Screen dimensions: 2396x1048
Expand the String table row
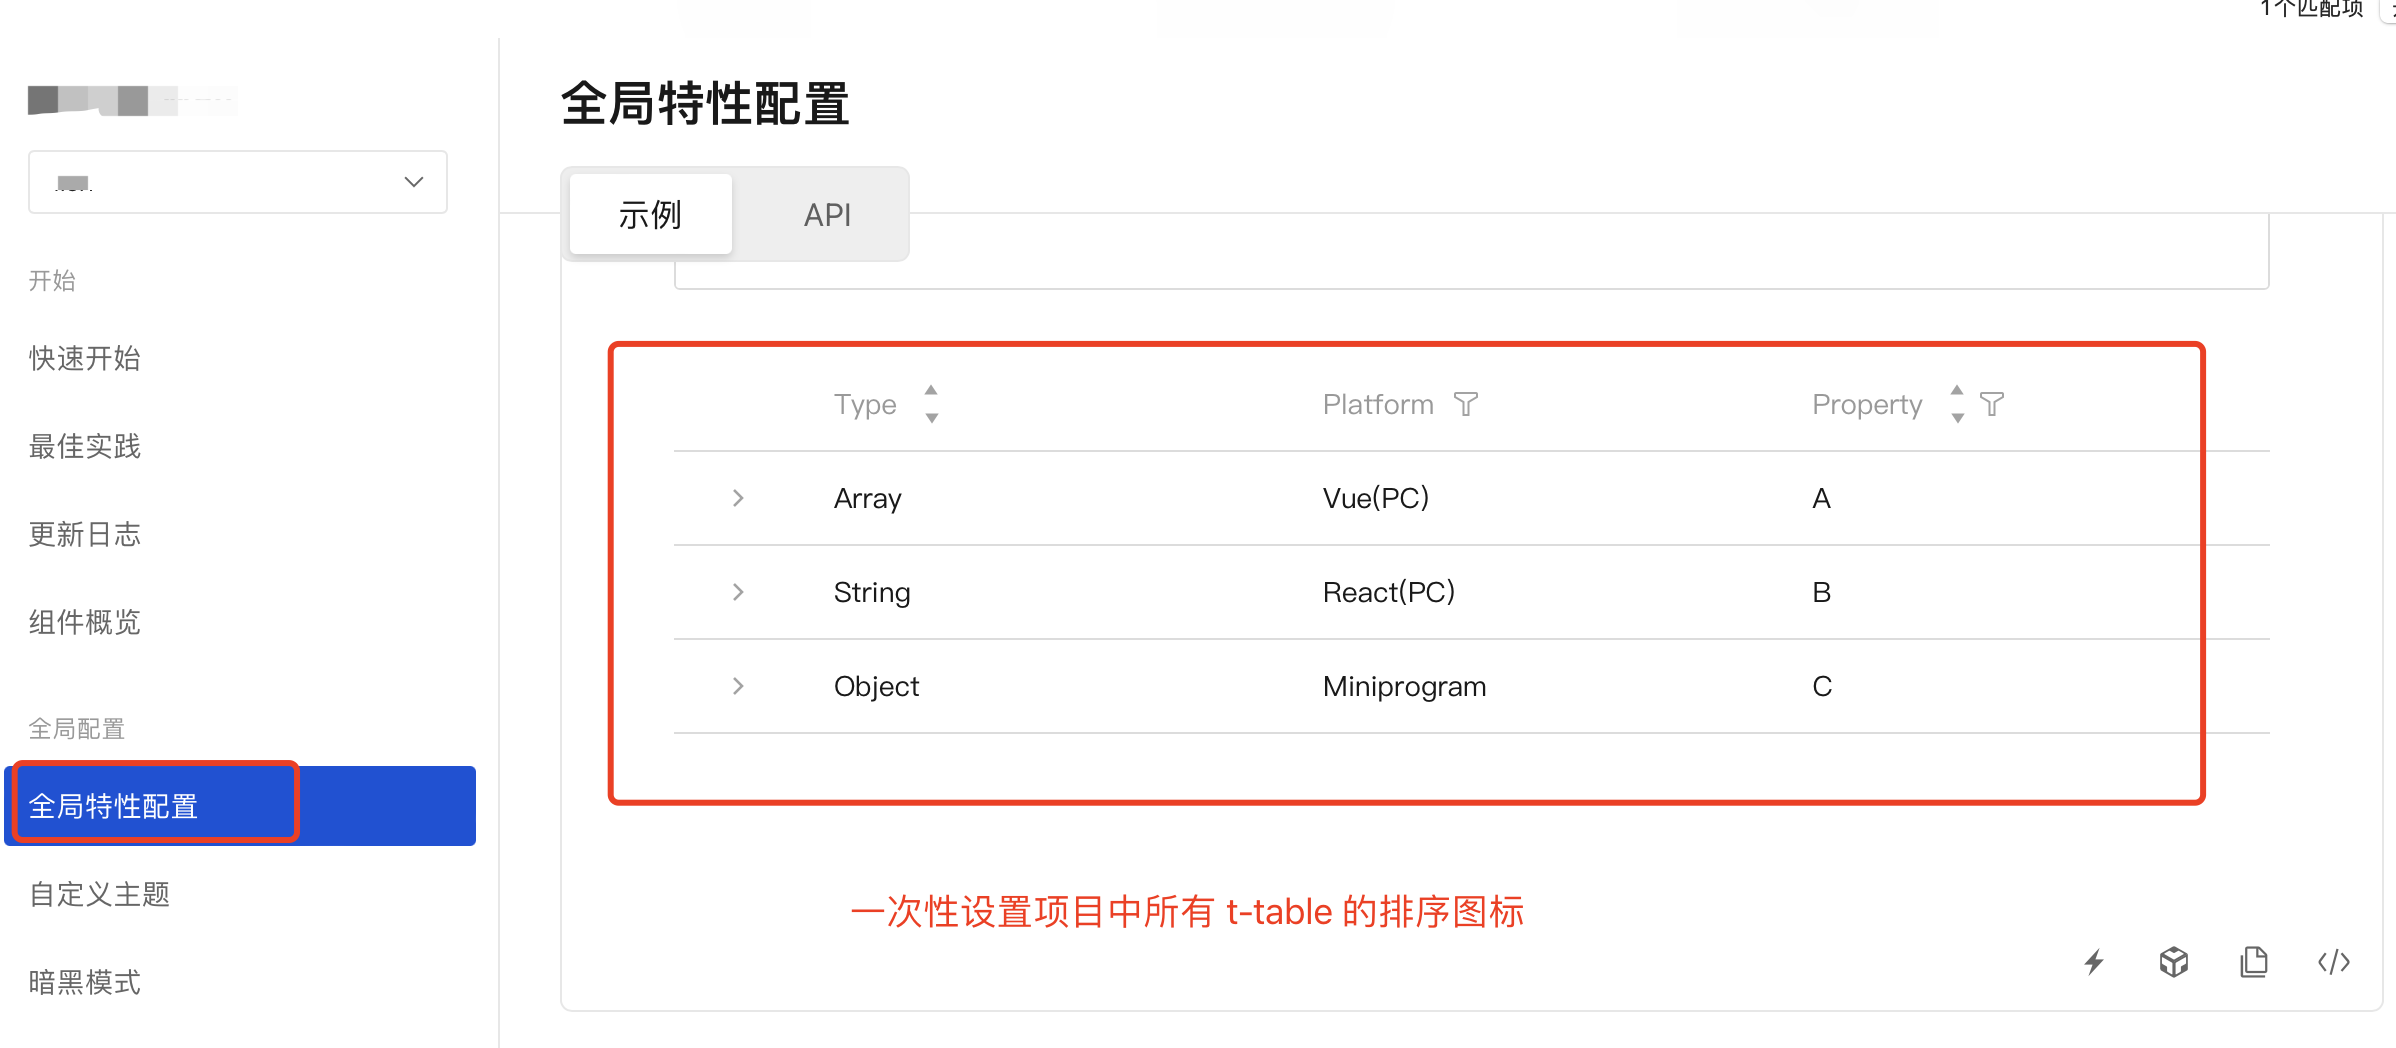[738, 591]
